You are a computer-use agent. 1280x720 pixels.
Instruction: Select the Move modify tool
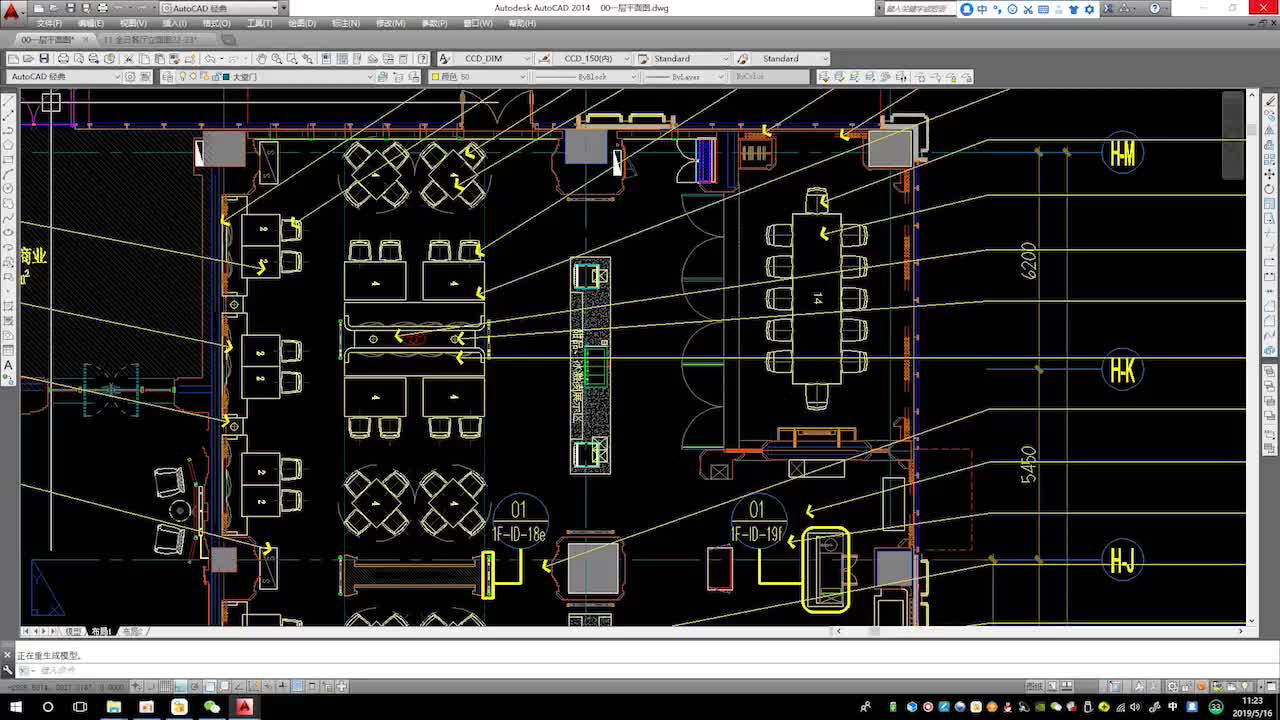click(1270, 174)
